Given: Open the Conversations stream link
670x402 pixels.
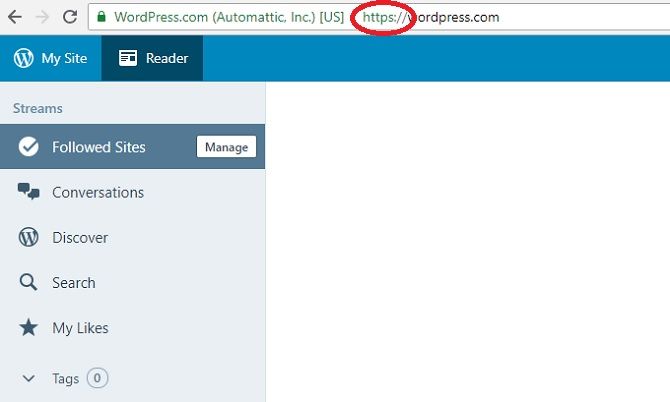Looking at the screenshot, I should [98, 193].
